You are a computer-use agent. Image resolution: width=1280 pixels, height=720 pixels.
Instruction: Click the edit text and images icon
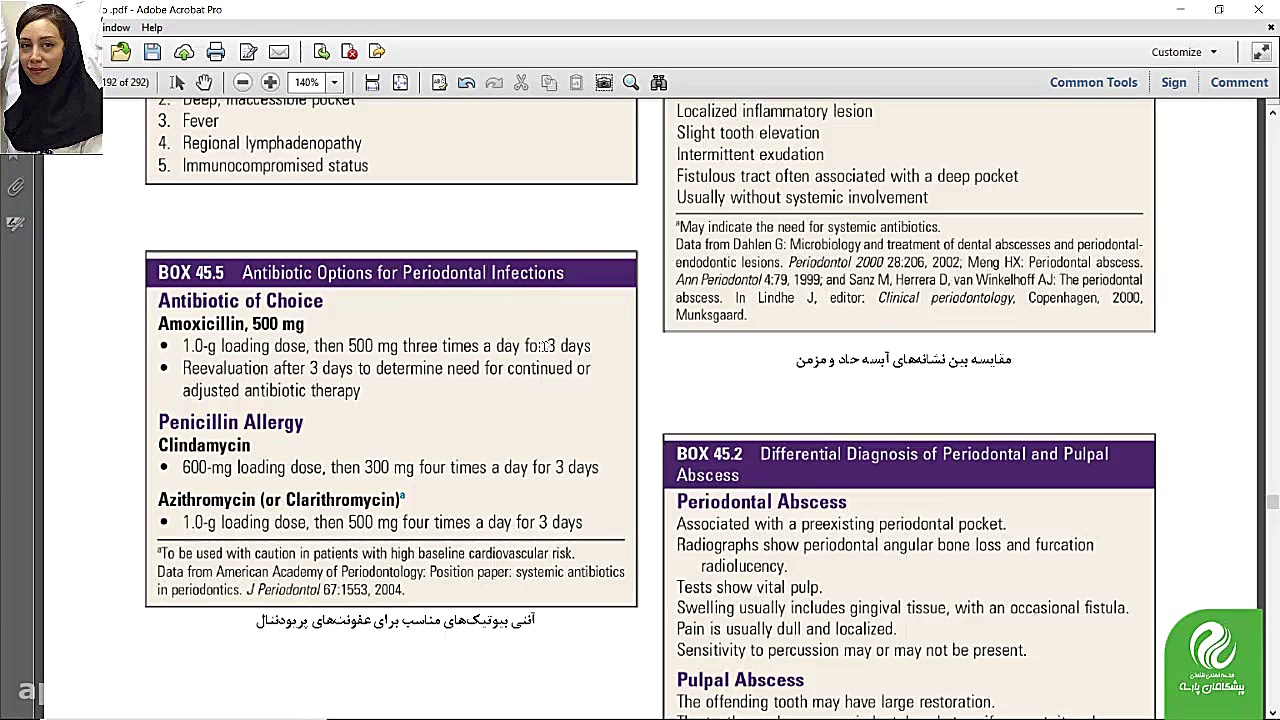click(x=439, y=83)
